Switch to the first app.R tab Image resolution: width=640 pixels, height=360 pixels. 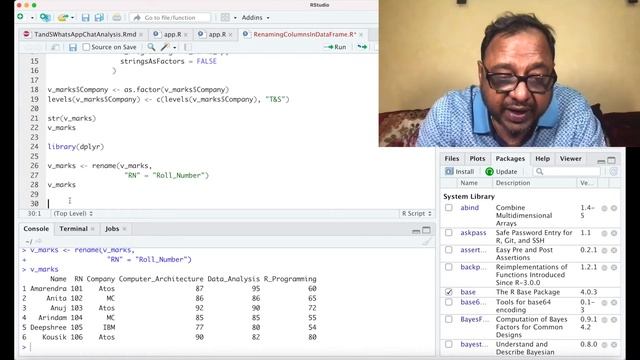(x=172, y=34)
